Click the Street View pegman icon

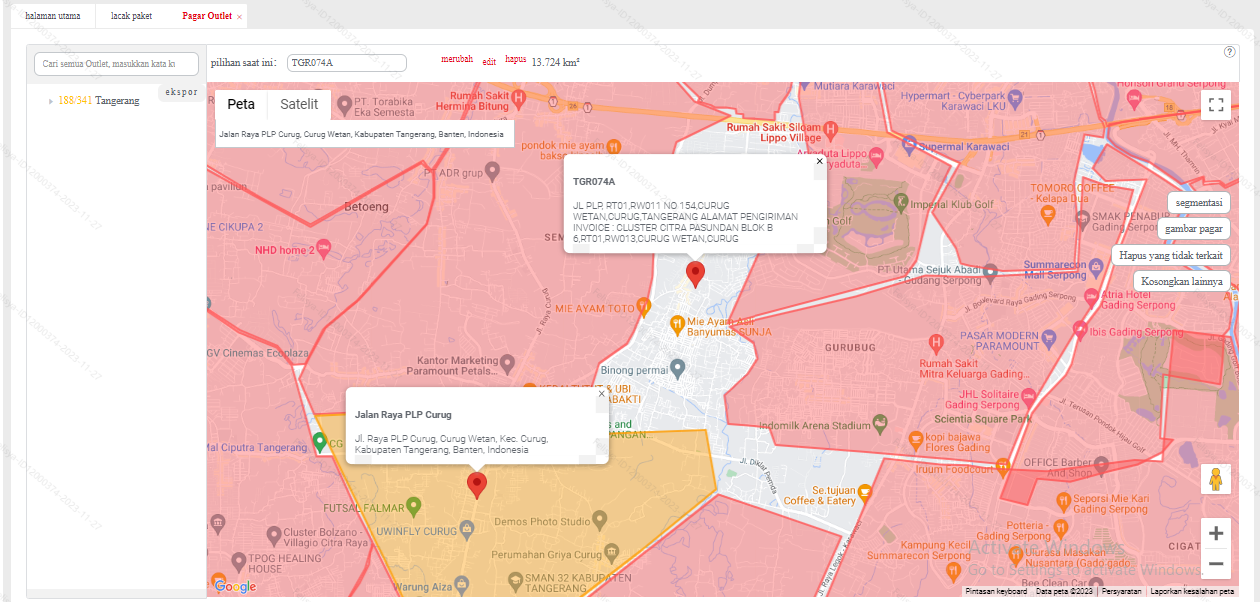coord(1216,479)
